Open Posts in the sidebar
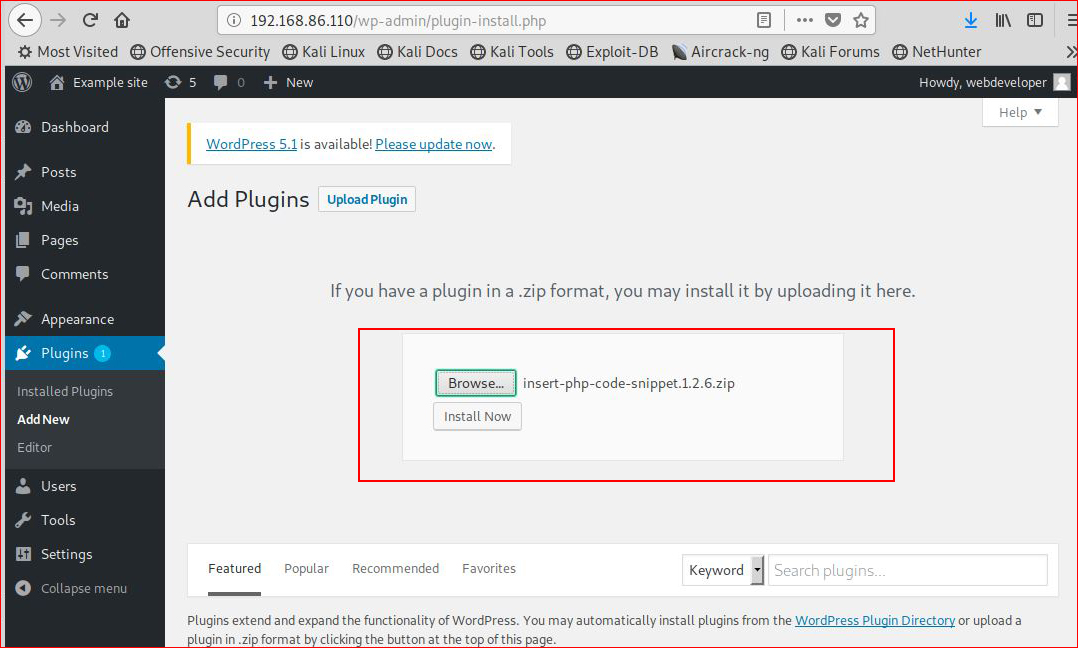1078x648 pixels. 58,172
